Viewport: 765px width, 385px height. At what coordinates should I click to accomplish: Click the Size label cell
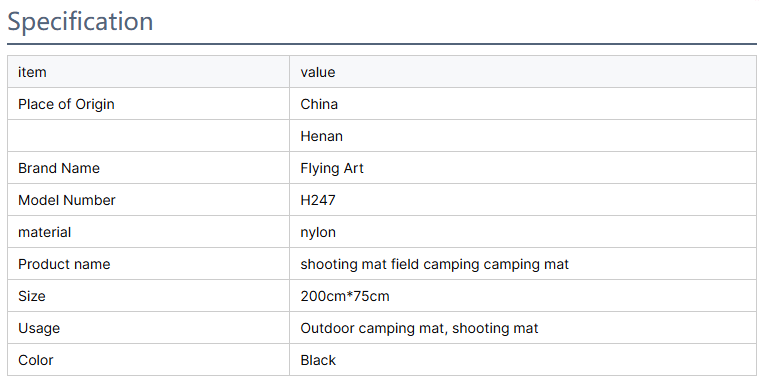pos(148,296)
